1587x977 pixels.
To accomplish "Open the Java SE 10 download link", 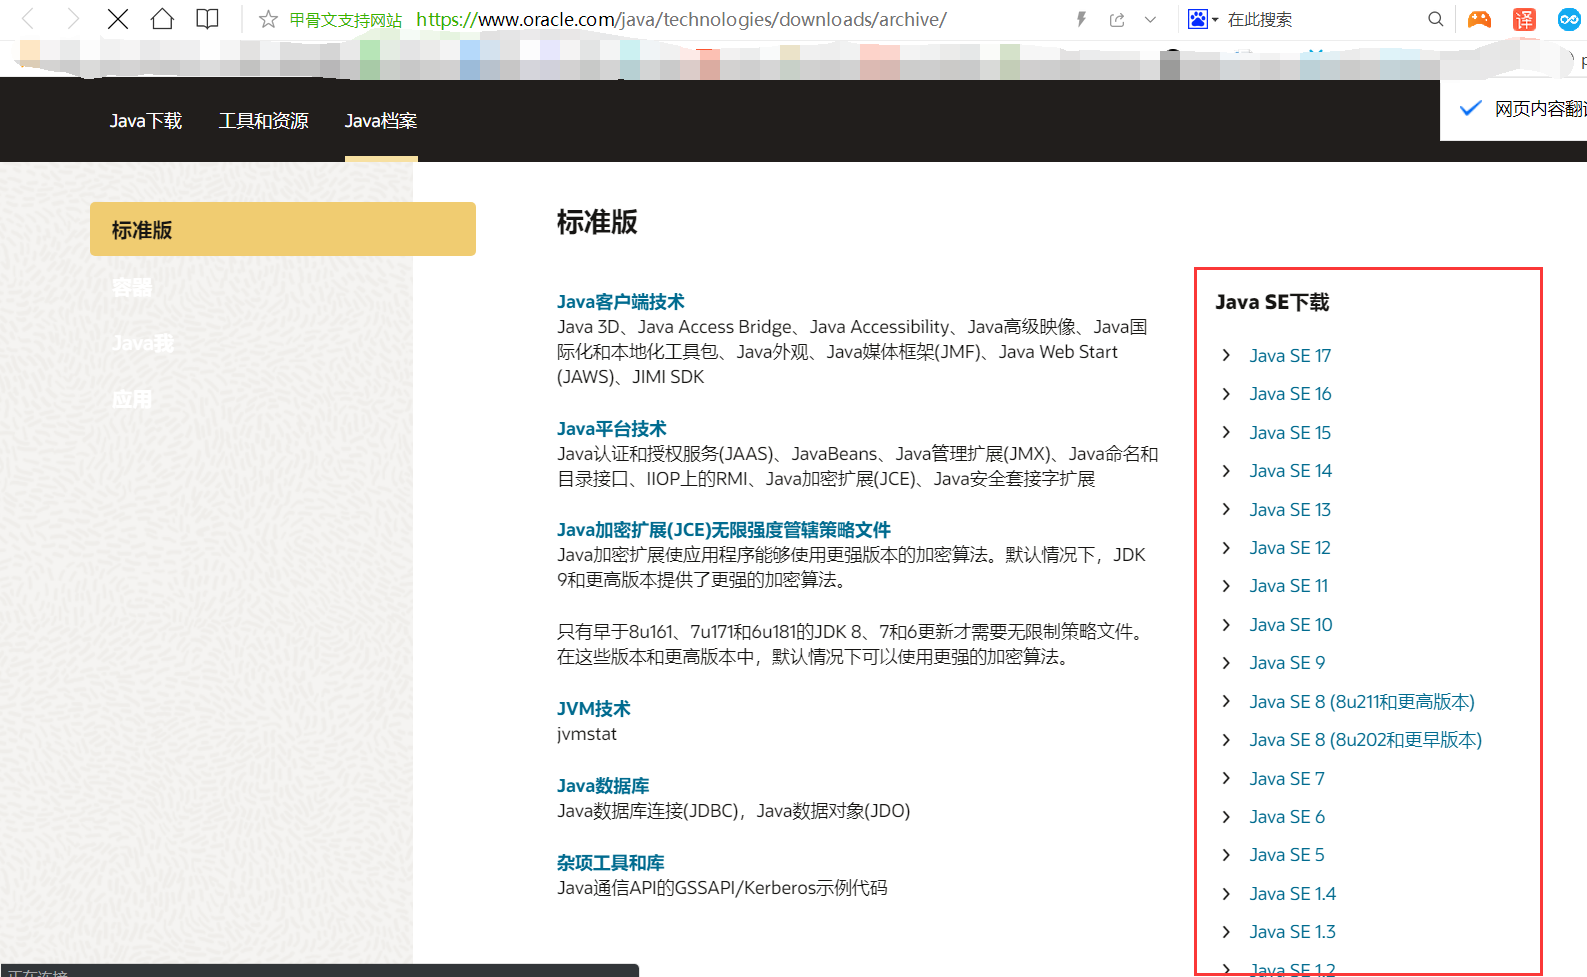I will (x=1291, y=625).
